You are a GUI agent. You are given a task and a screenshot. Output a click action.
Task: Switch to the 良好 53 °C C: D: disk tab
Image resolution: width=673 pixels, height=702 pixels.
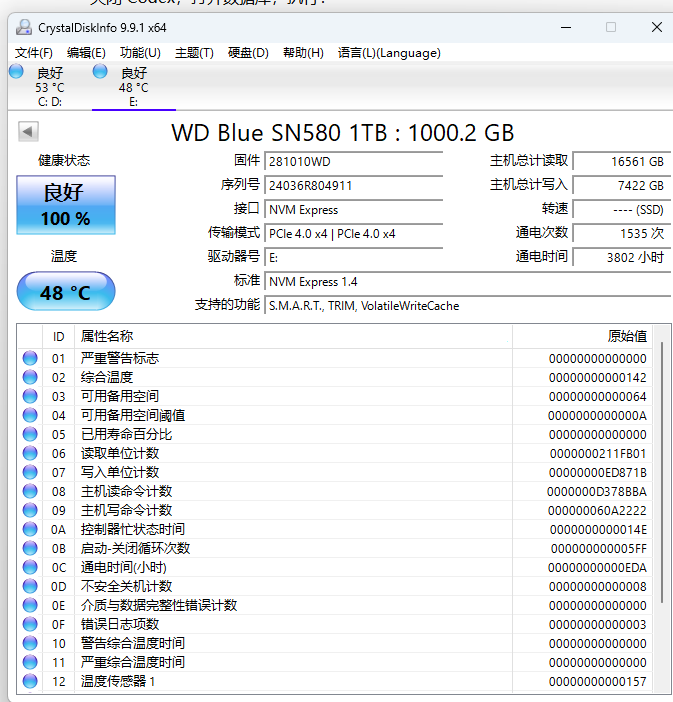(x=49, y=87)
